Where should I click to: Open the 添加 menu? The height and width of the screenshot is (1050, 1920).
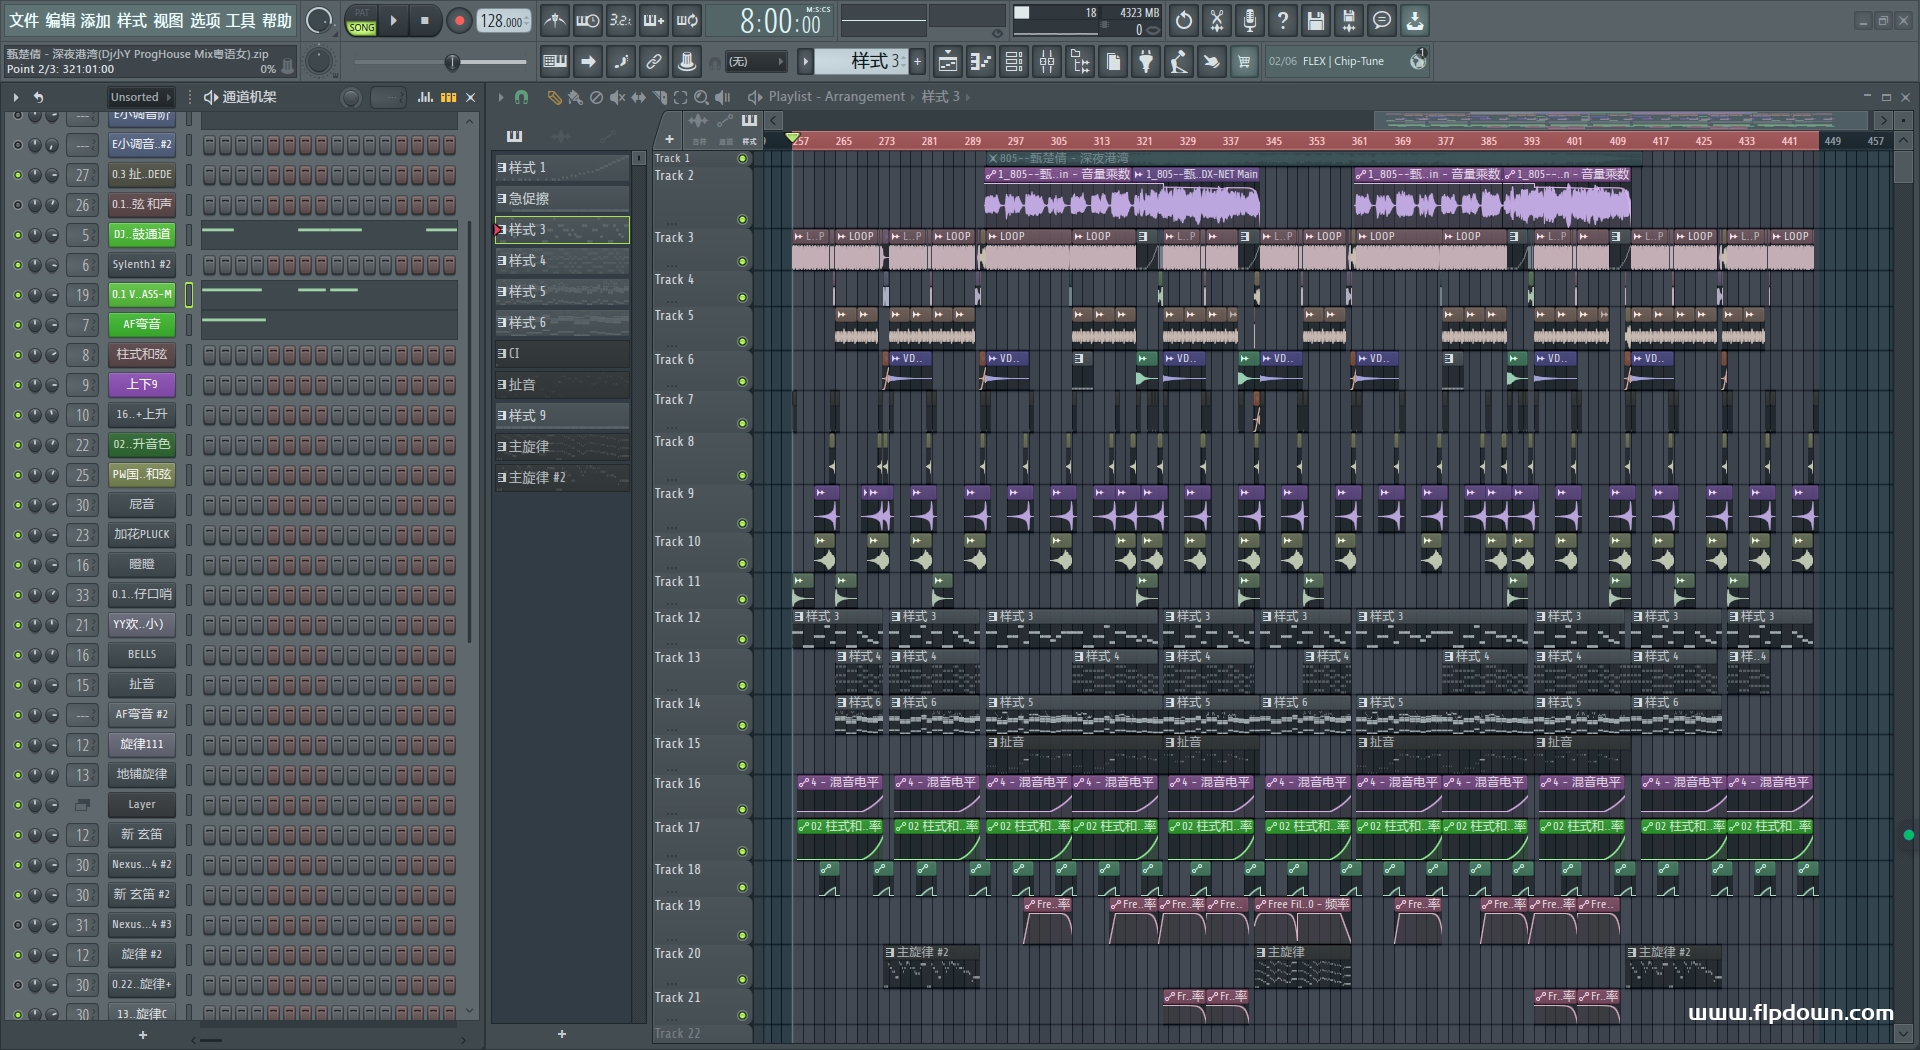(x=96, y=20)
